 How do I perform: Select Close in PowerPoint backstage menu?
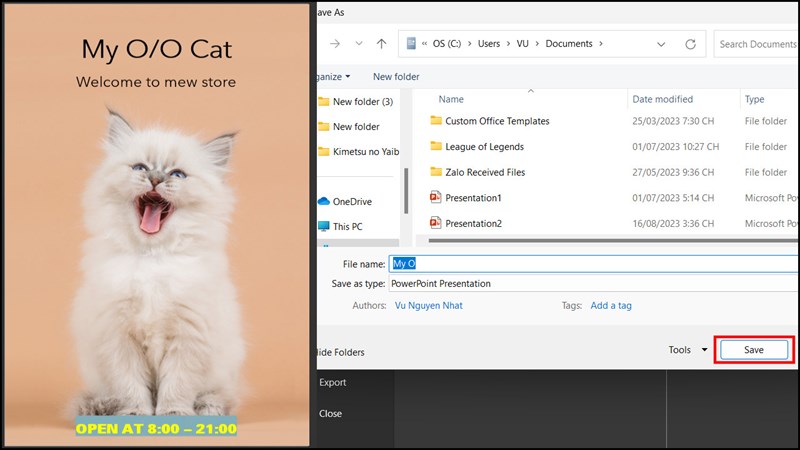[331, 413]
